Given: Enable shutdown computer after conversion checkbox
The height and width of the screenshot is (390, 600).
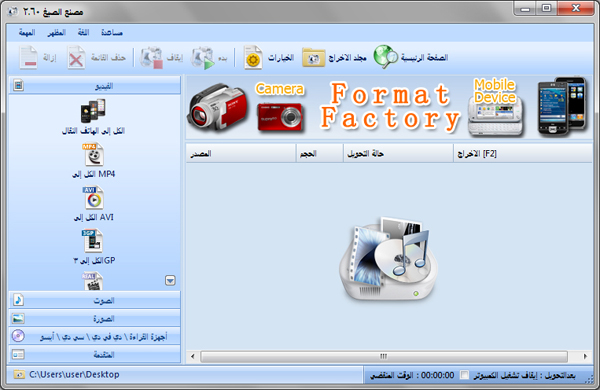Looking at the screenshot, I should coord(464,375).
